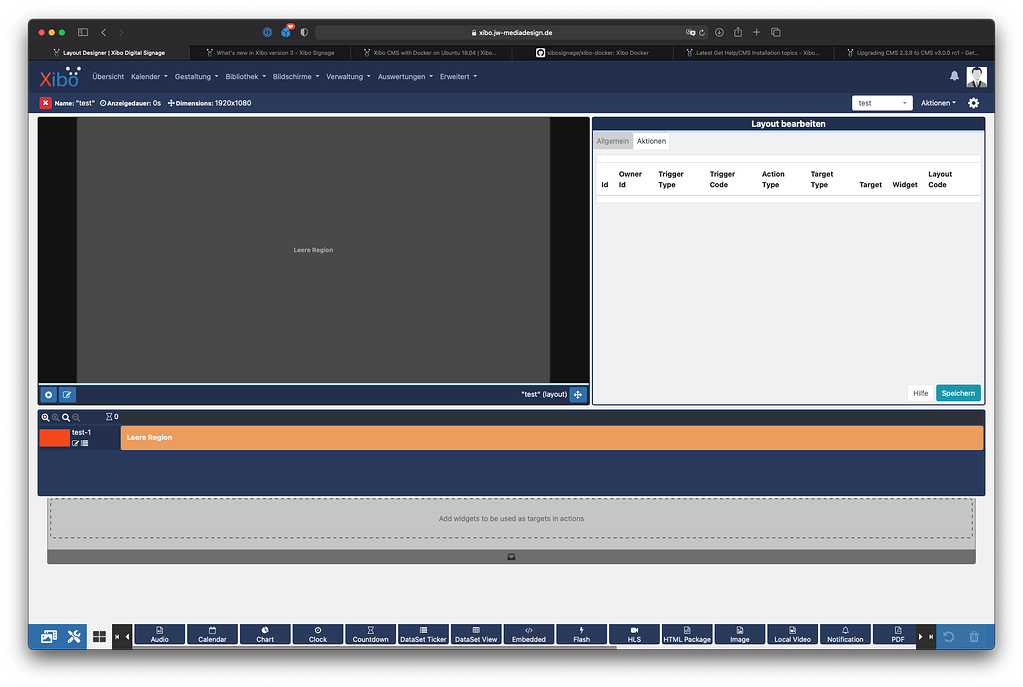Open the layout selector showing test

880,102
